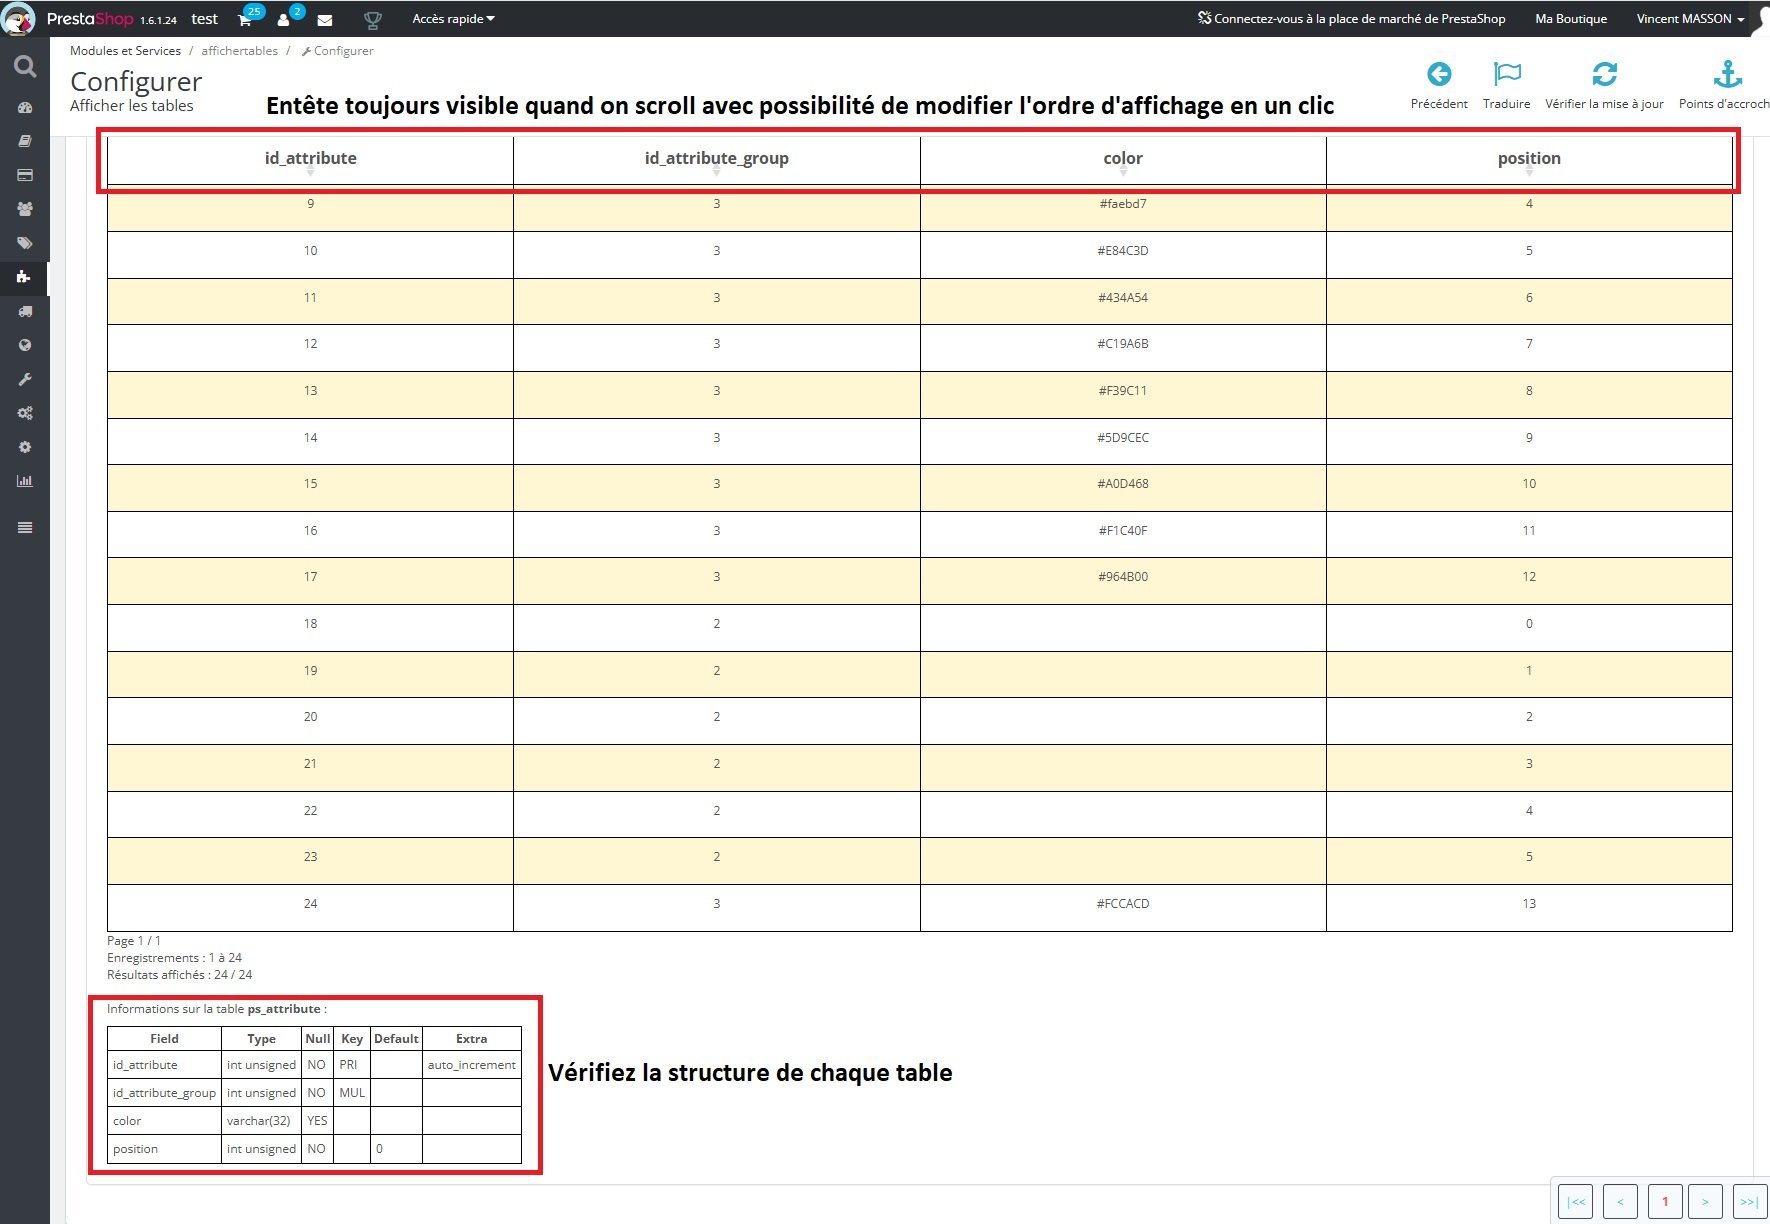Click the auto_increment cell in structure table
The height and width of the screenshot is (1224, 1770).
[472, 1065]
